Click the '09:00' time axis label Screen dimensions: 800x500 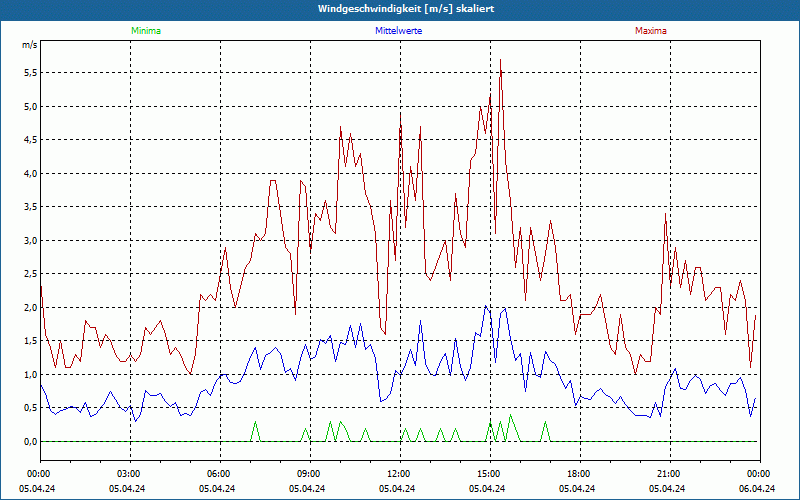click(x=308, y=474)
